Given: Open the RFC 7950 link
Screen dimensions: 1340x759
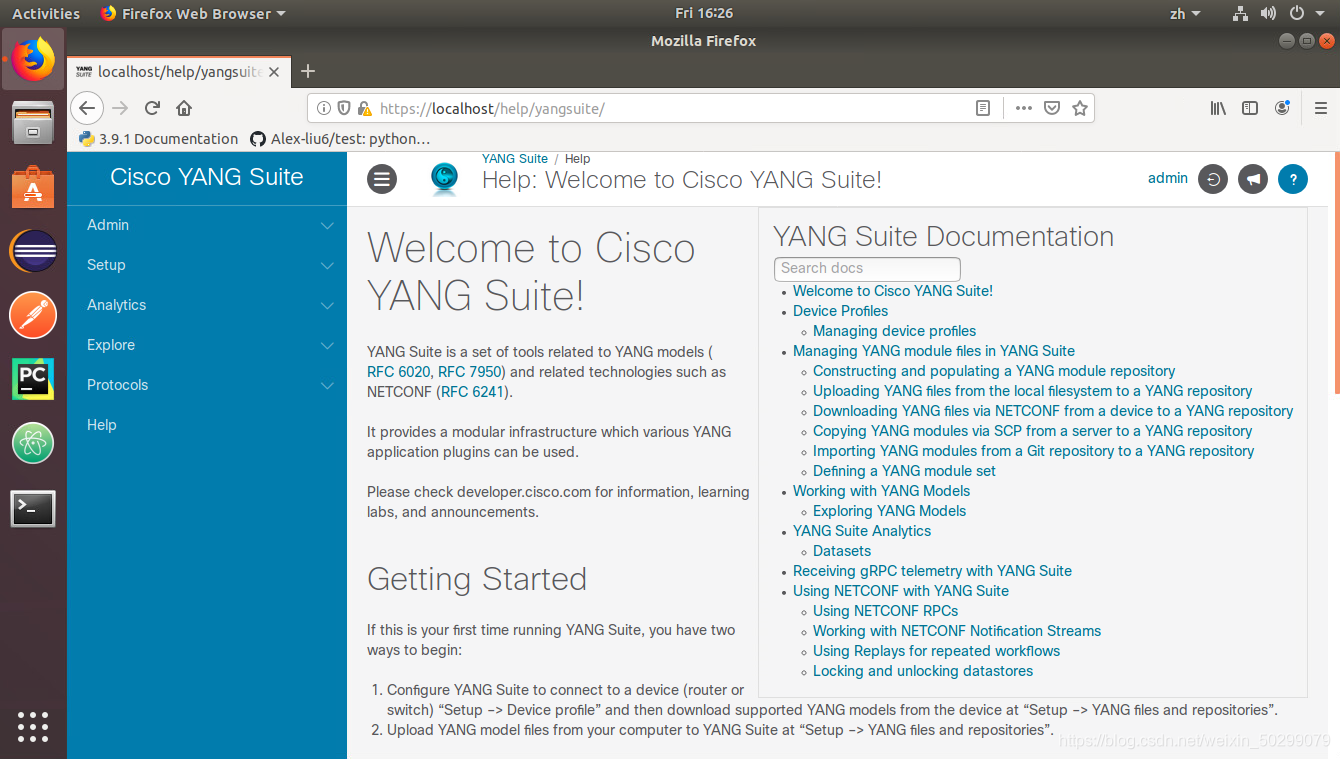Looking at the screenshot, I should [470, 372].
